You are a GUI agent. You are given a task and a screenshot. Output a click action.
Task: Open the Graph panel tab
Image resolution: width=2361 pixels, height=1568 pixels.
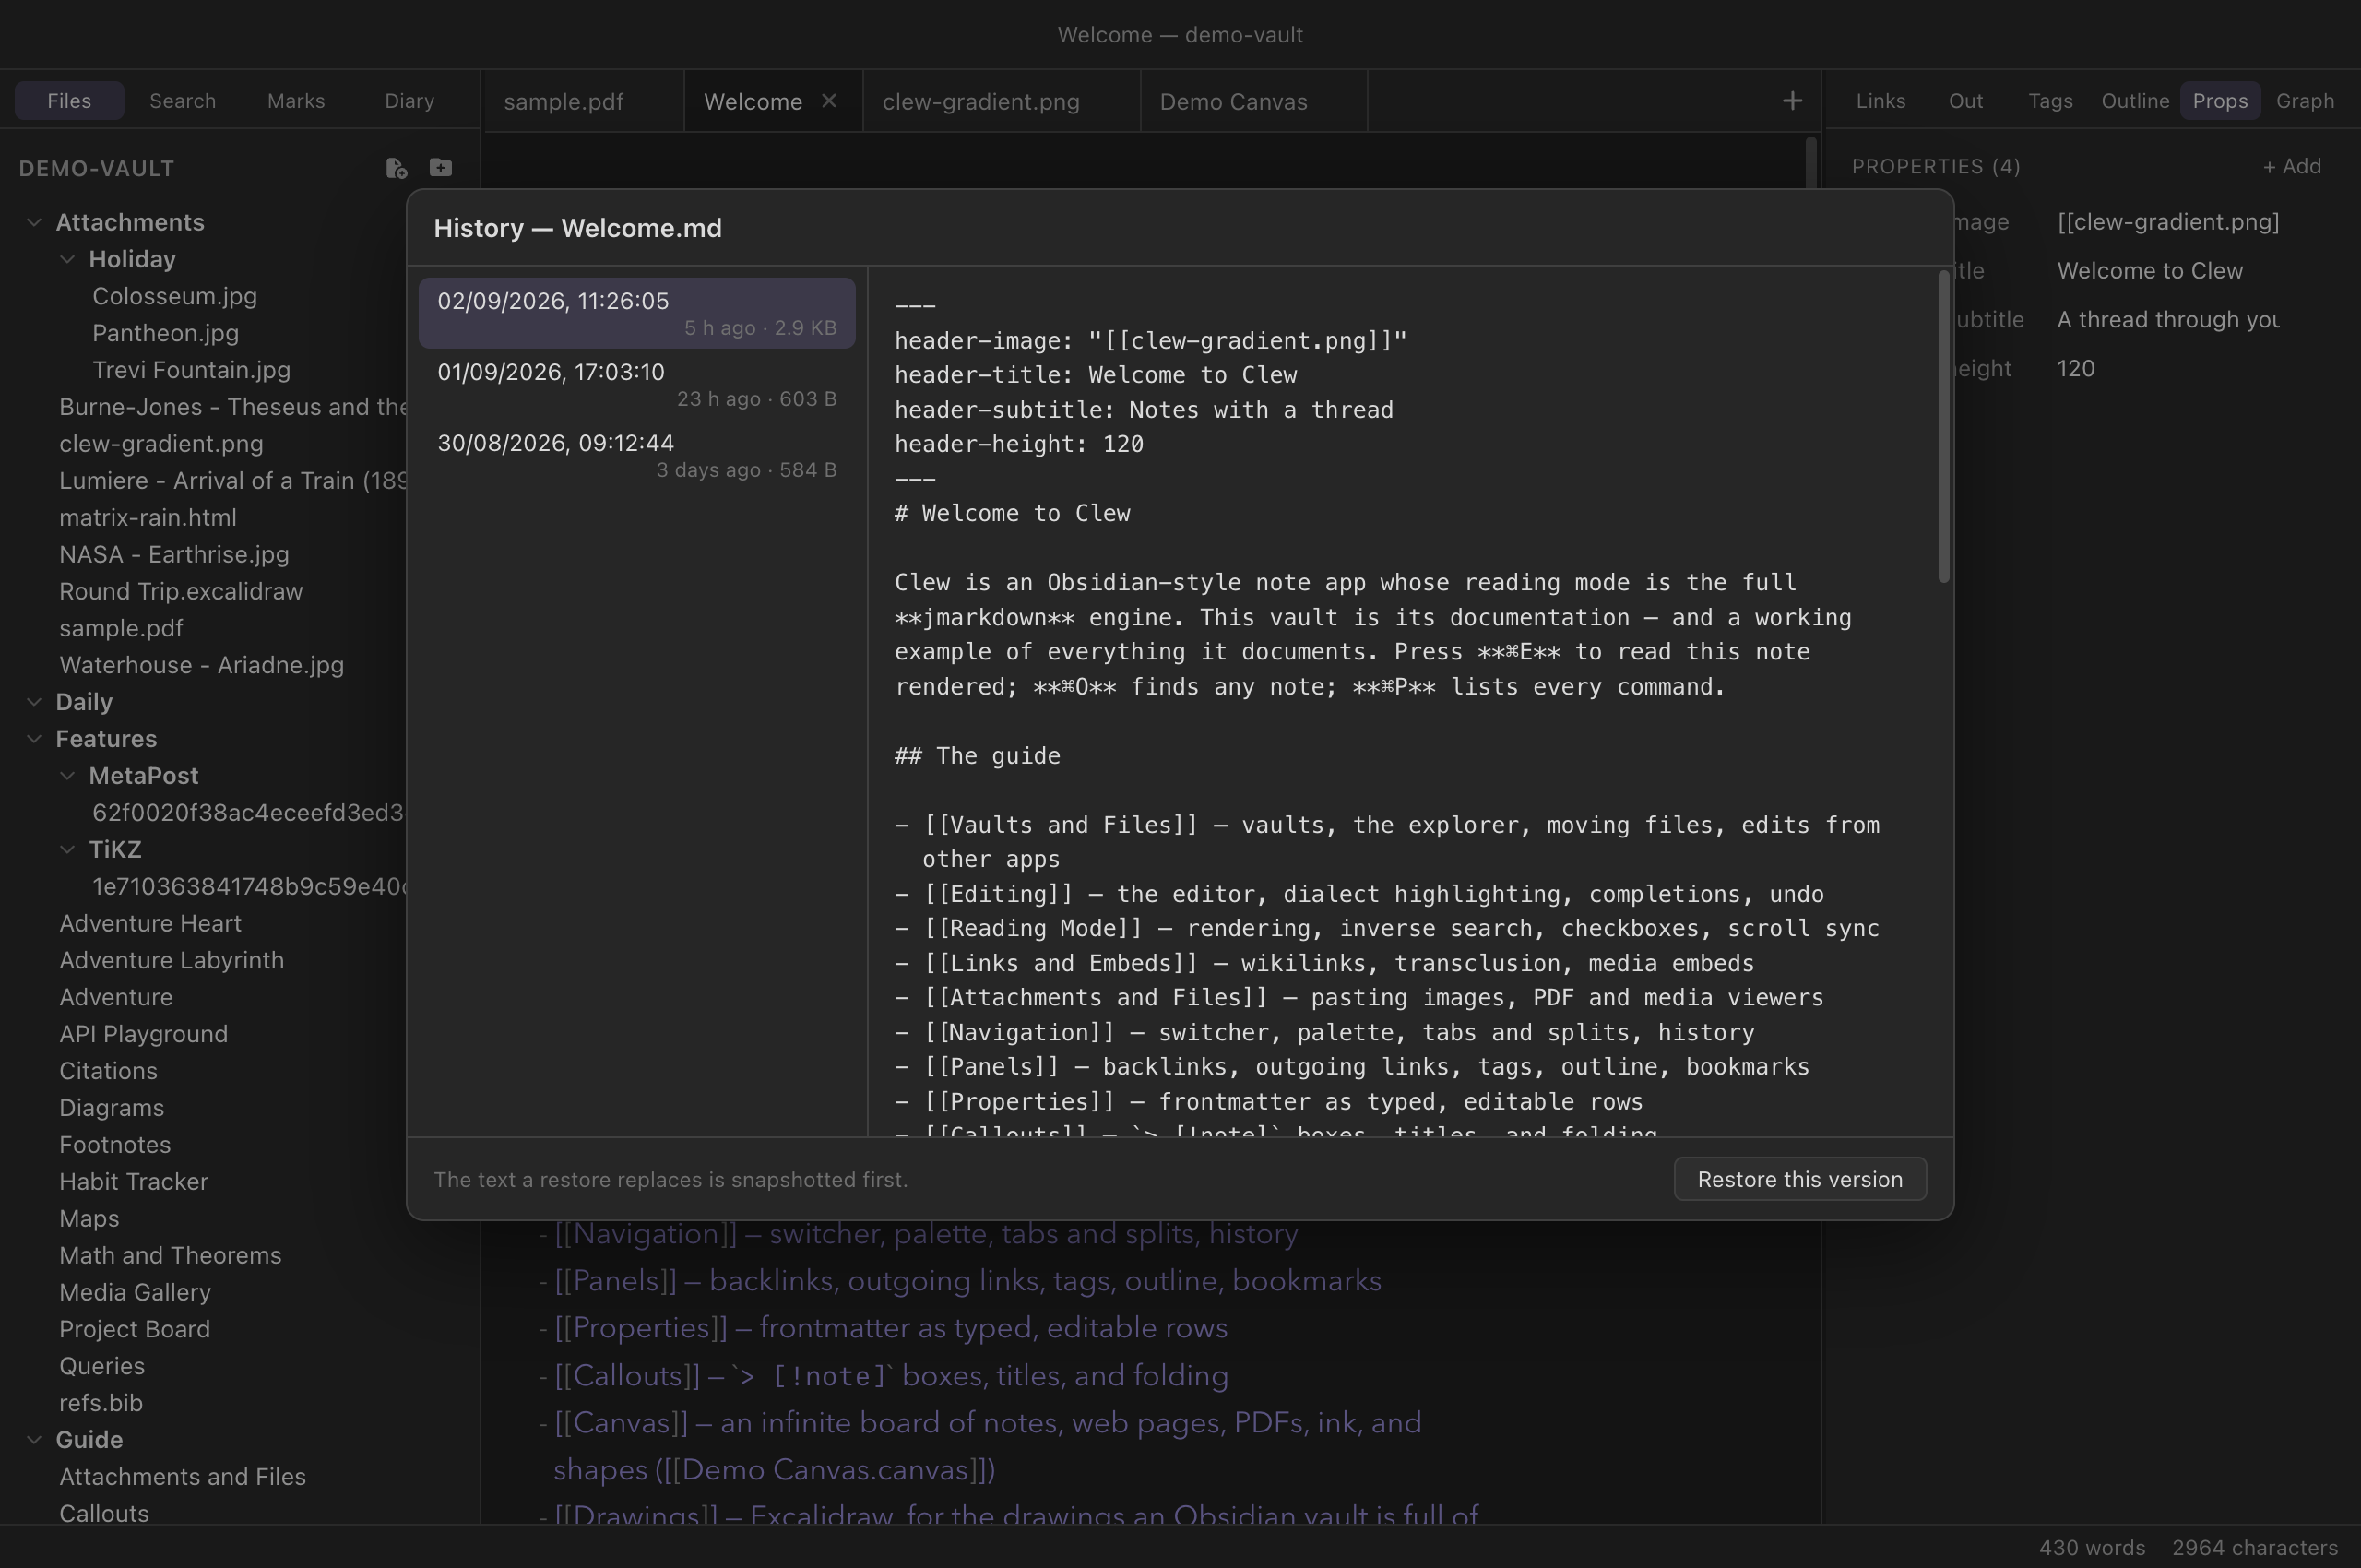pos(2305,101)
